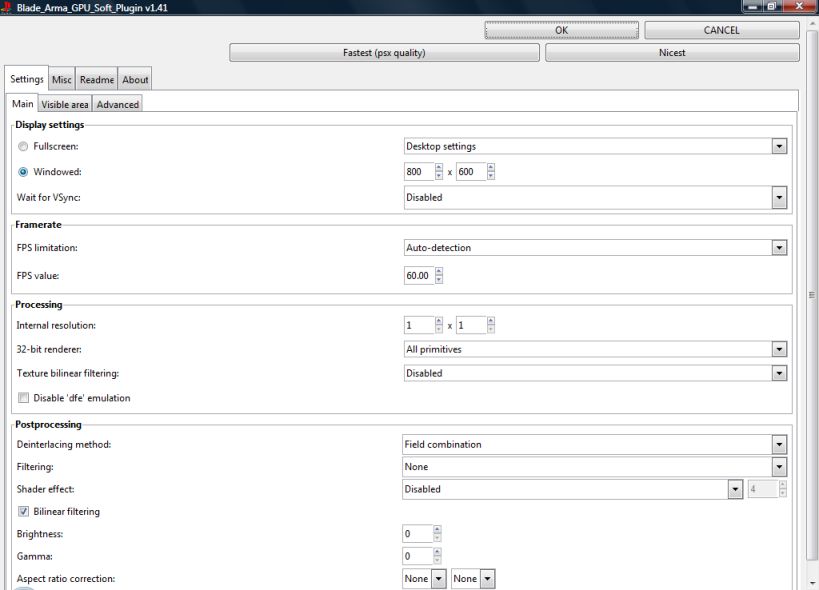This screenshot has height=590, width=819.
Task: Click the vertical scrollbar thumb on the right
Action: (812, 295)
